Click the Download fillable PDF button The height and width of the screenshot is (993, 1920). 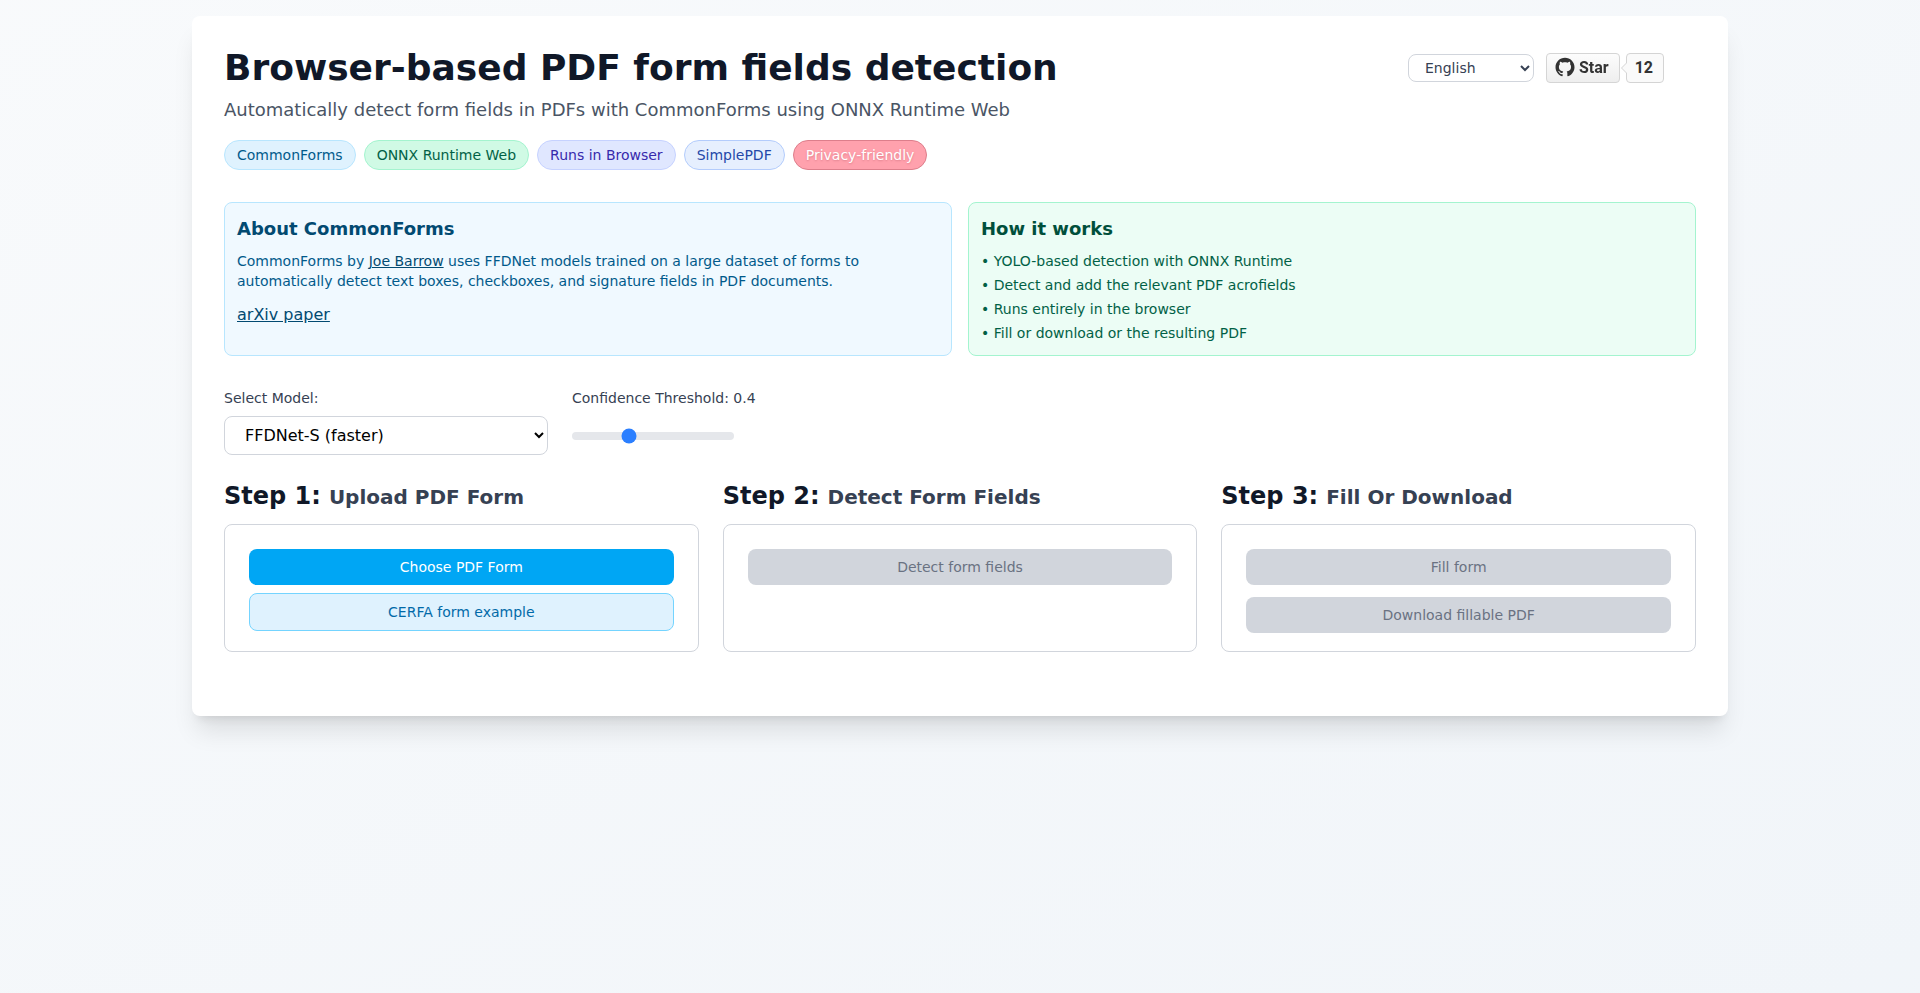[x=1458, y=615]
